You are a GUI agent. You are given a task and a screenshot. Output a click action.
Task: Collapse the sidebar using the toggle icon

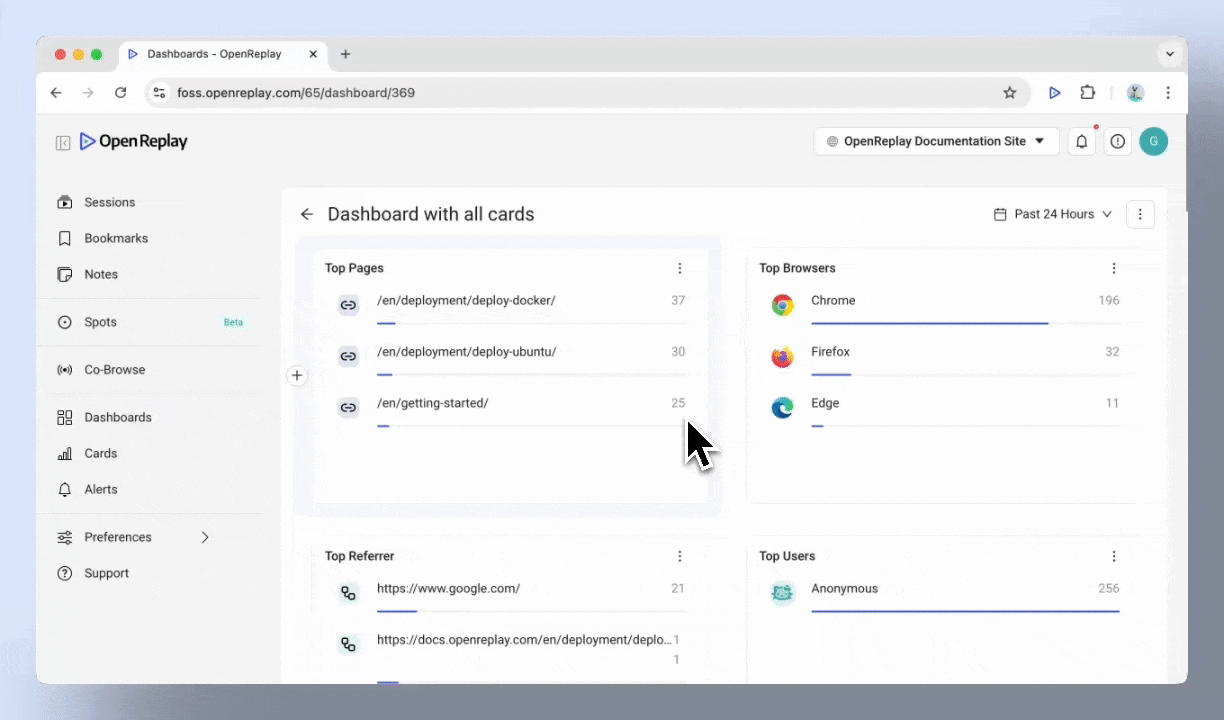click(x=63, y=142)
